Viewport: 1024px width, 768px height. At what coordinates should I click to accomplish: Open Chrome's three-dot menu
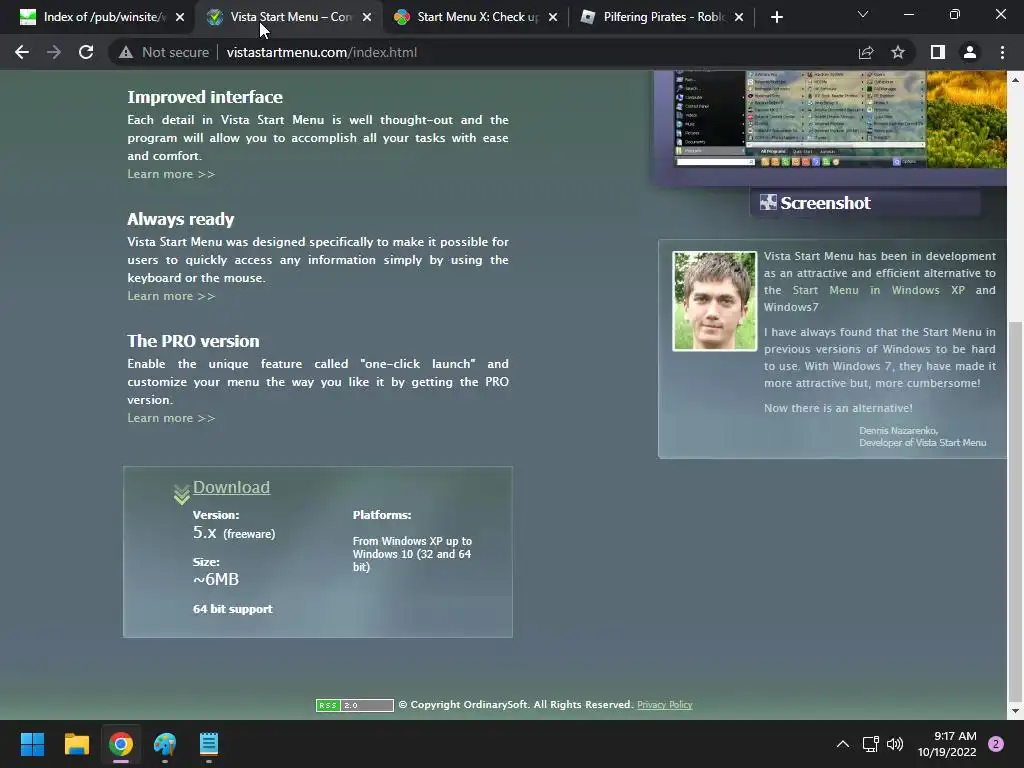click(x=1002, y=52)
